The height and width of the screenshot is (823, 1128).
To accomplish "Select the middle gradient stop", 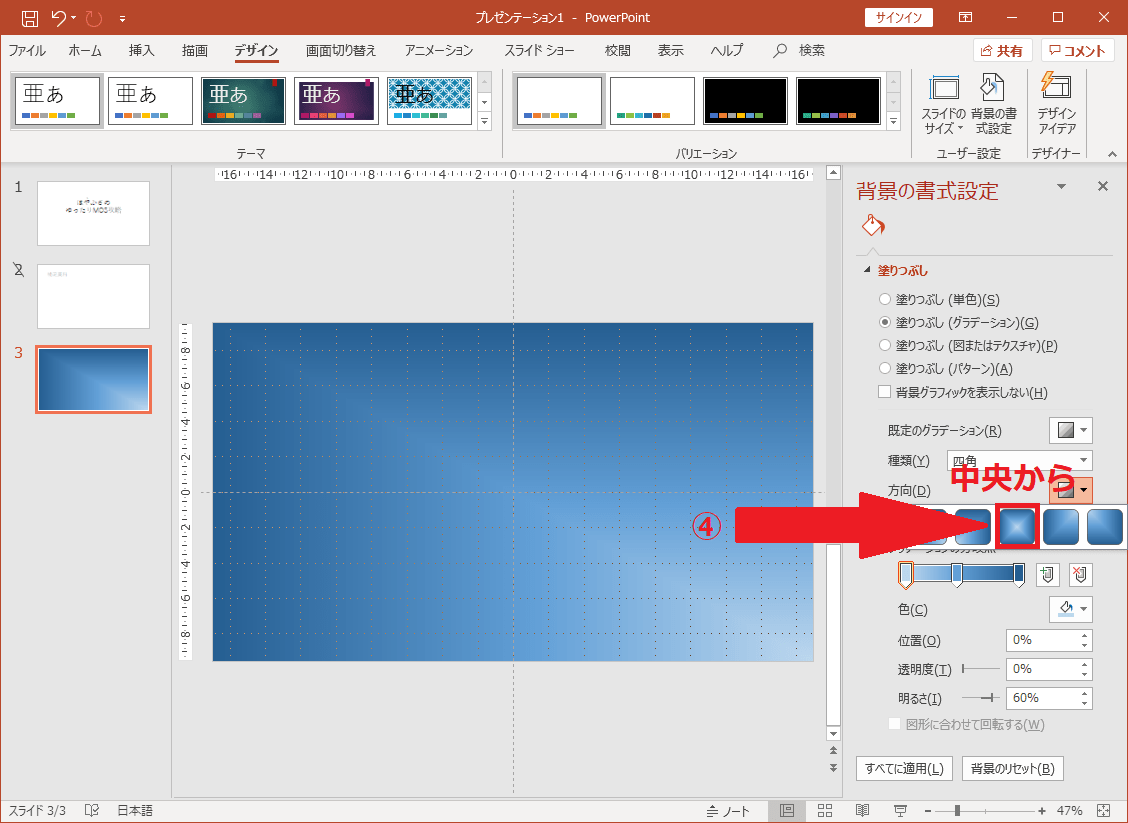I will tap(957, 575).
